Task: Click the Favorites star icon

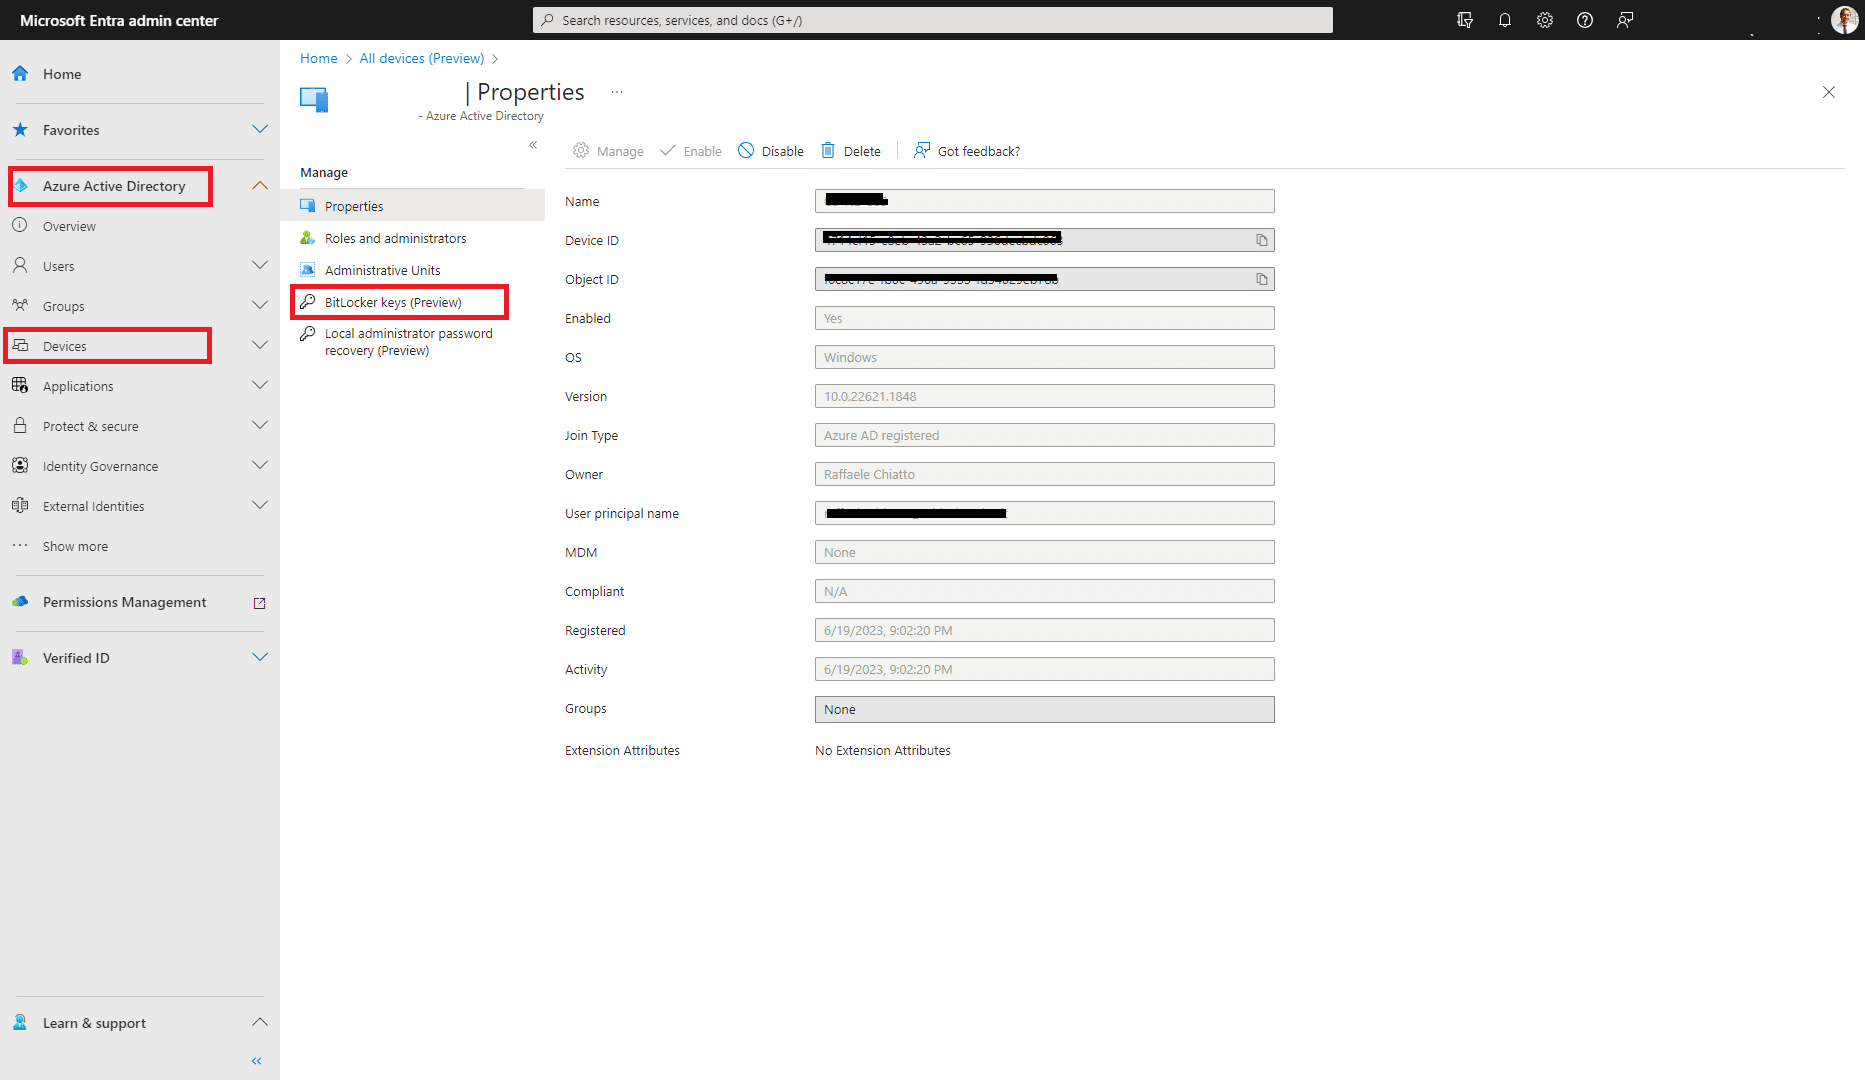Action: coord(20,130)
